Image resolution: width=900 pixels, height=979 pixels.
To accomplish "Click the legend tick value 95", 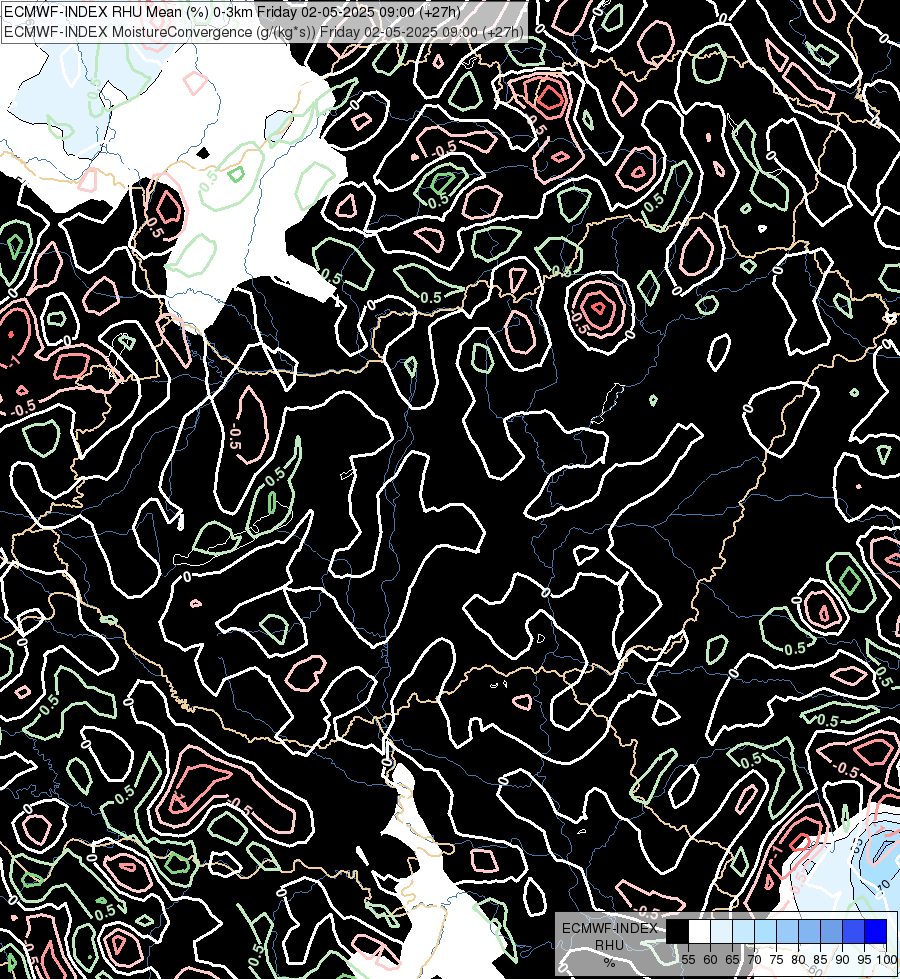I will coord(864,960).
